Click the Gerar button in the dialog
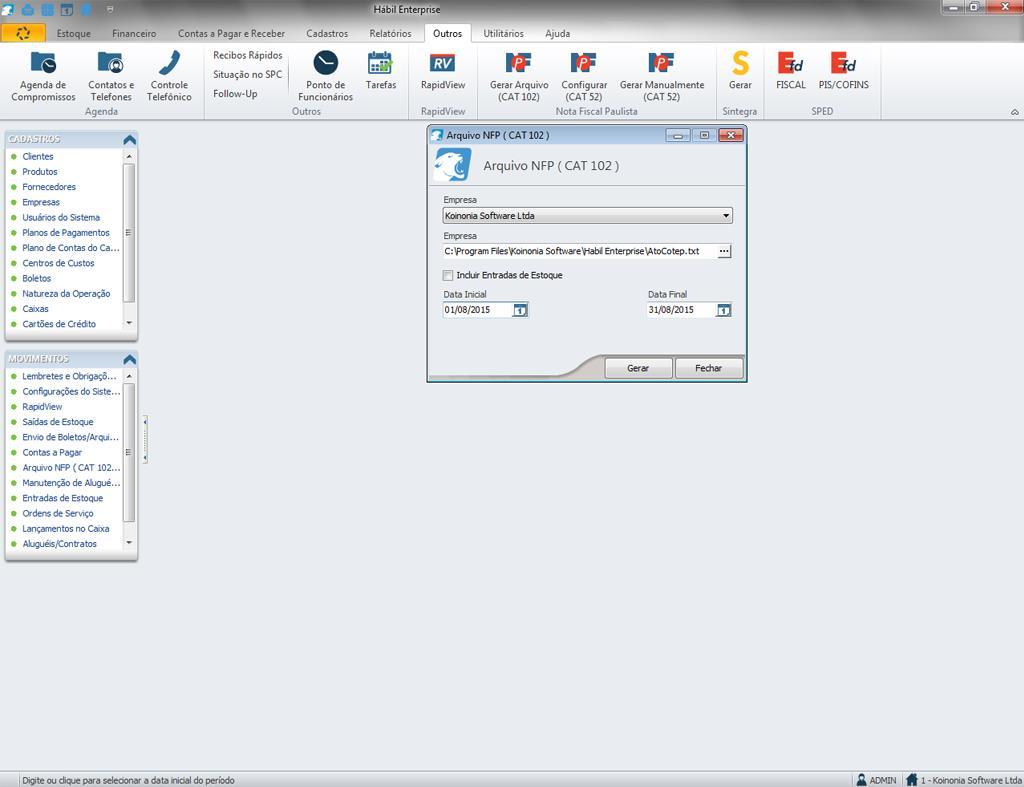 pos(638,368)
